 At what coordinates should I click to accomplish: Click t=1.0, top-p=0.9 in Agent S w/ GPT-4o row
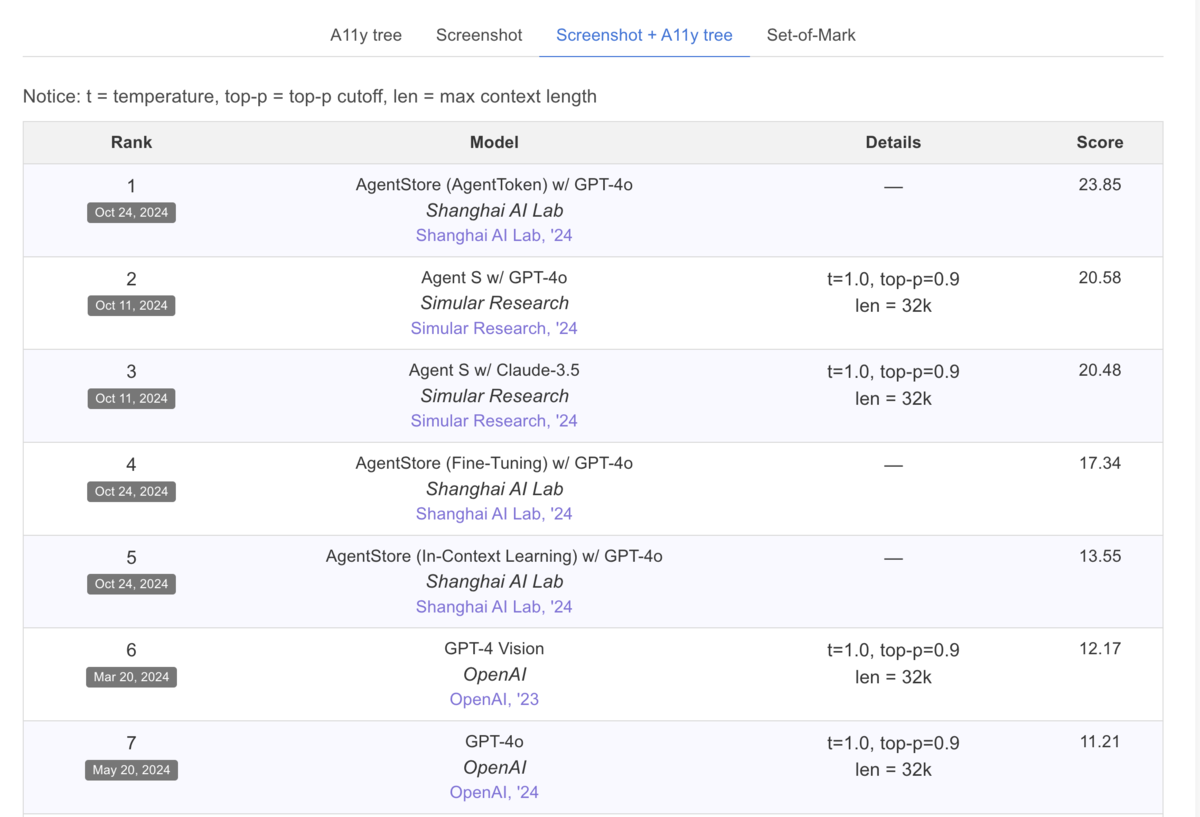click(893, 279)
